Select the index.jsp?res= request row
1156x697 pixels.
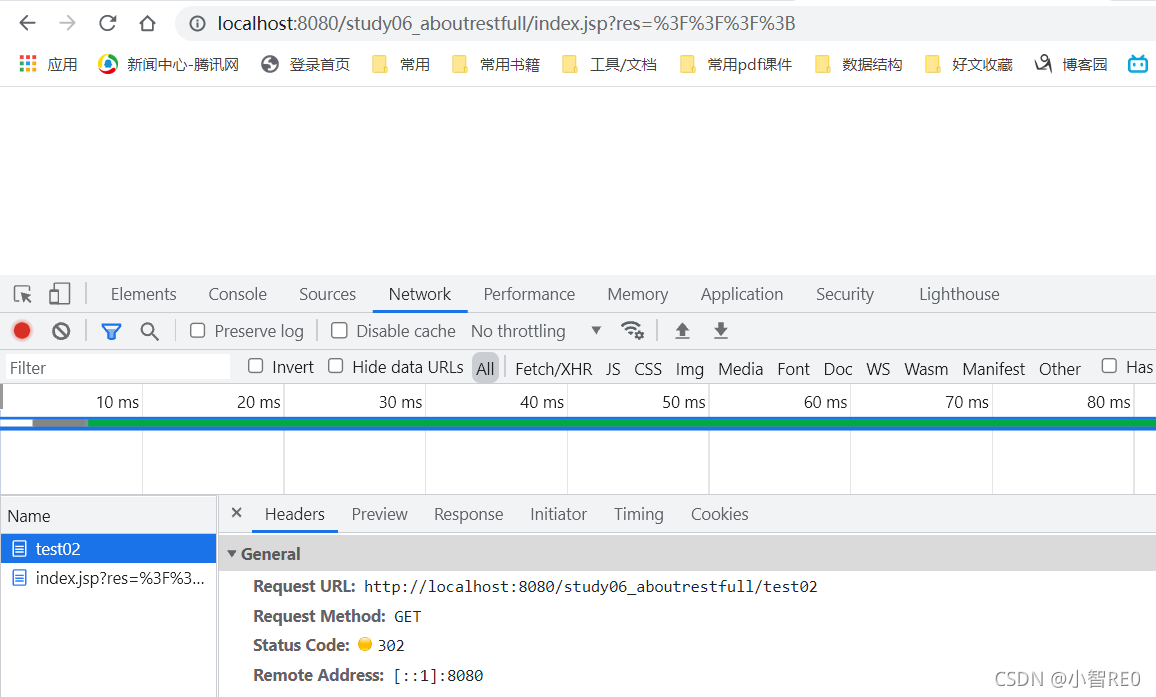108,578
